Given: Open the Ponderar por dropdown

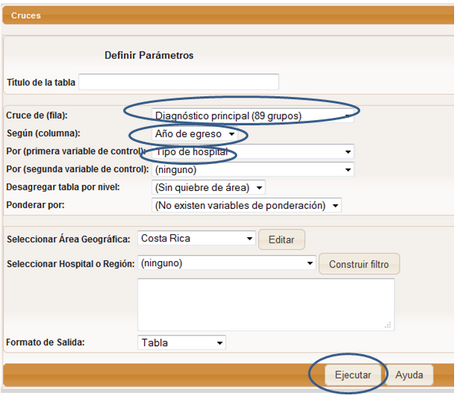Looking at the screenshot, I should pos(246,205).
